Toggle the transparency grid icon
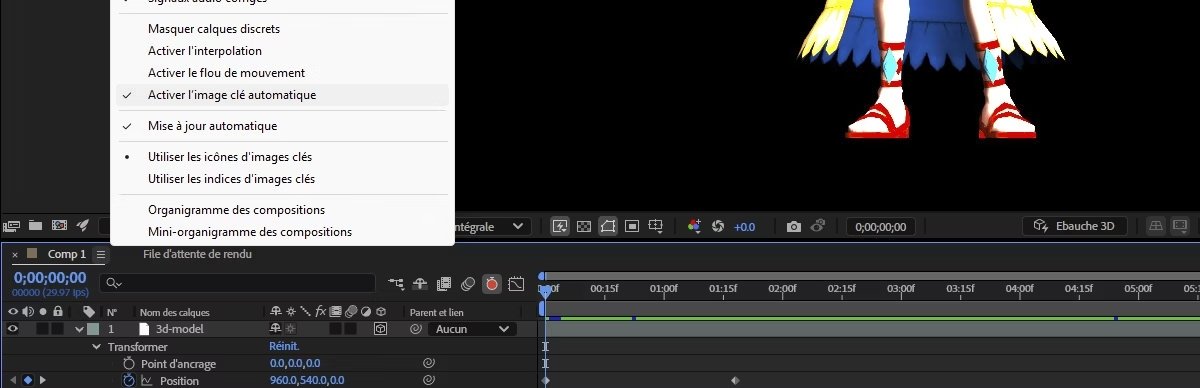The height and width of the screenshot is (388, 1200). [584, 226]
